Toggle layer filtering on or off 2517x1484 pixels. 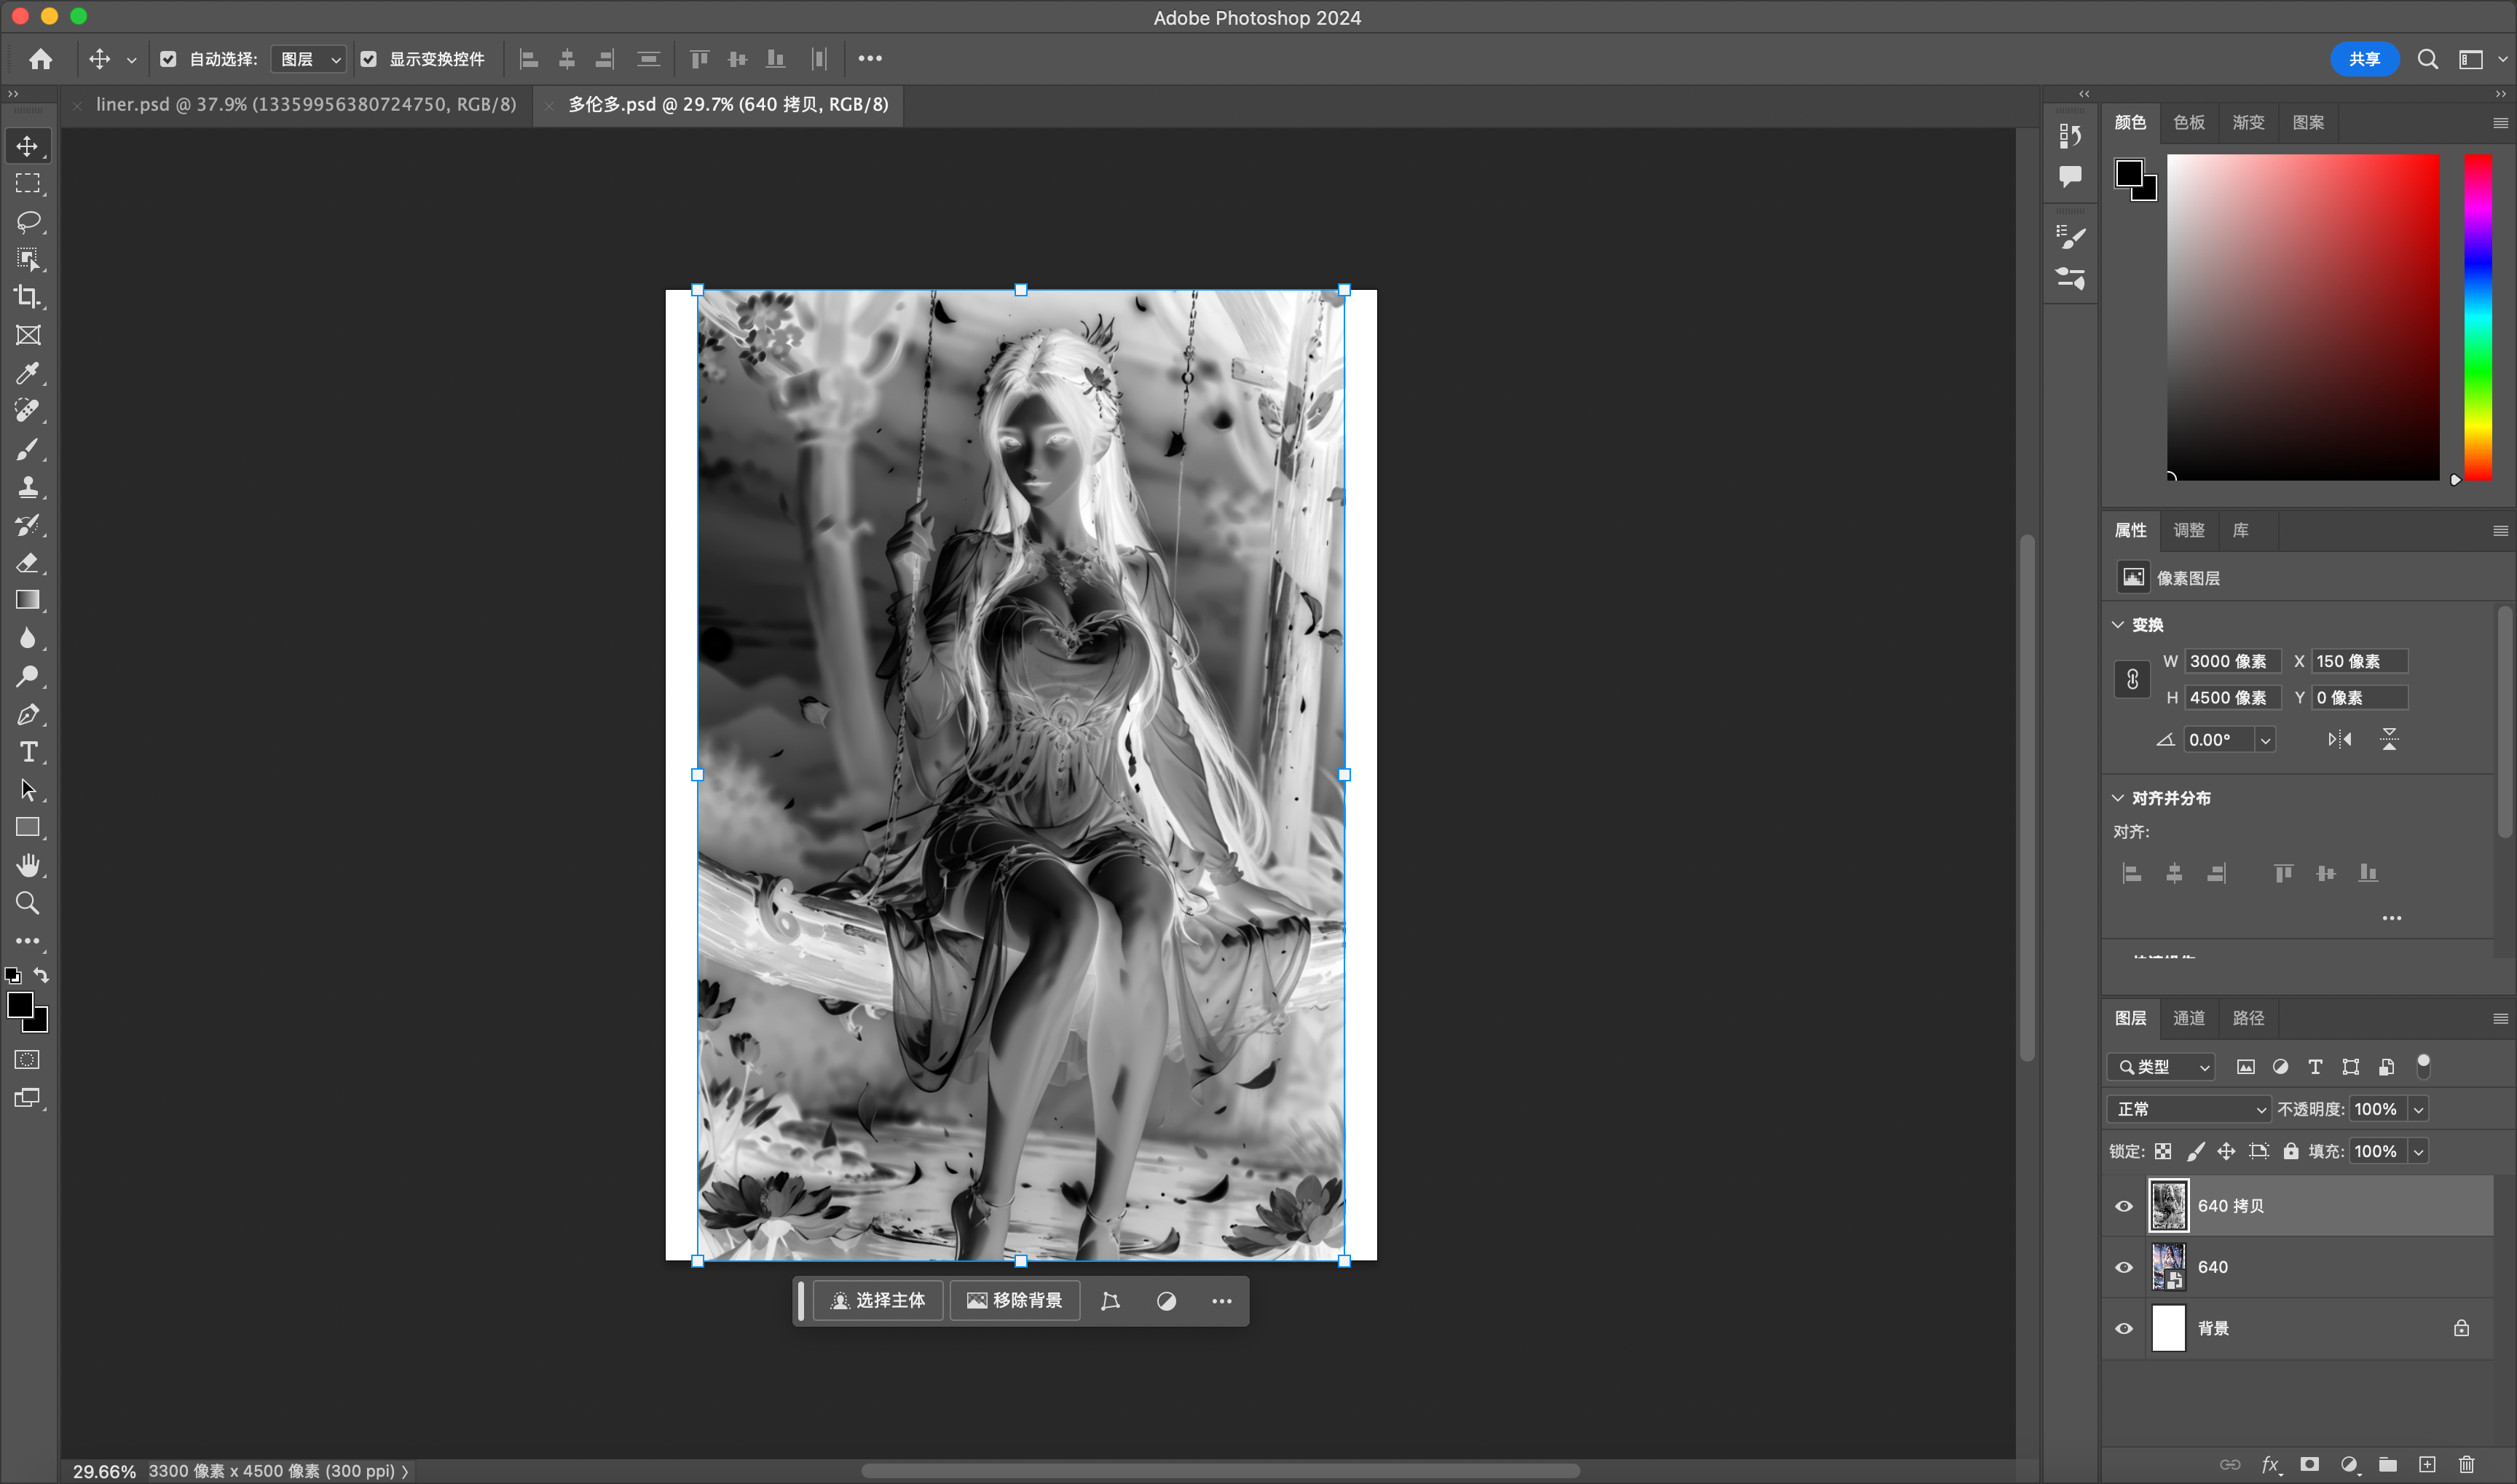pyautogui.click(x=2423, y=1066)
